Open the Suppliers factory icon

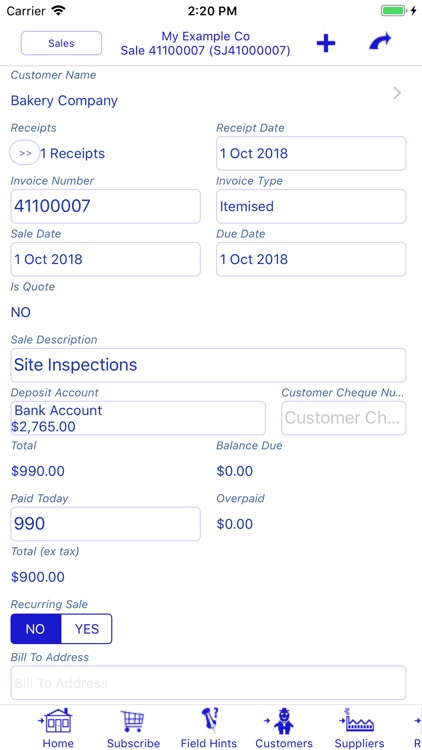358,721
